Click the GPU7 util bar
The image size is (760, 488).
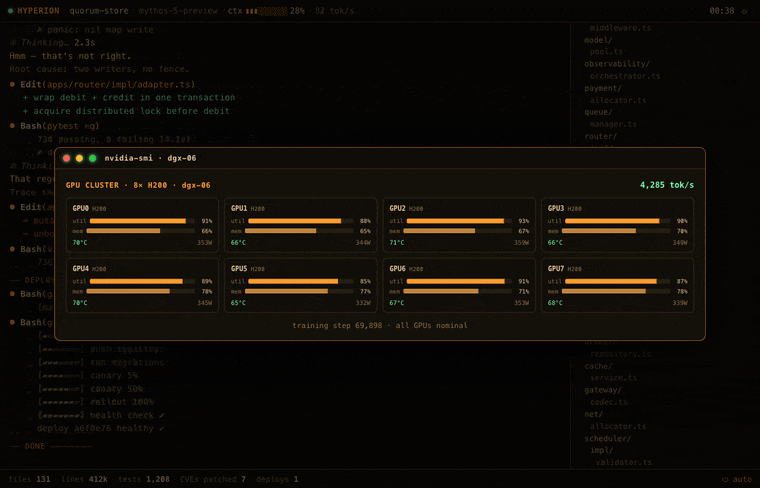[x=618, y=281]
